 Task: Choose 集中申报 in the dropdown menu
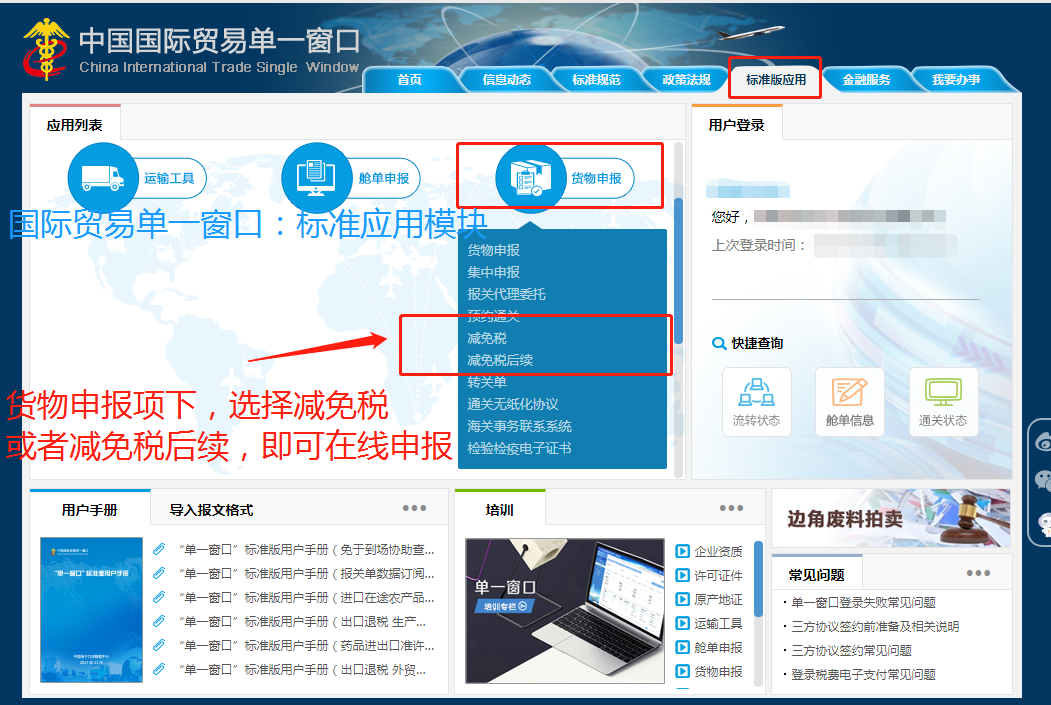point(493,272)
